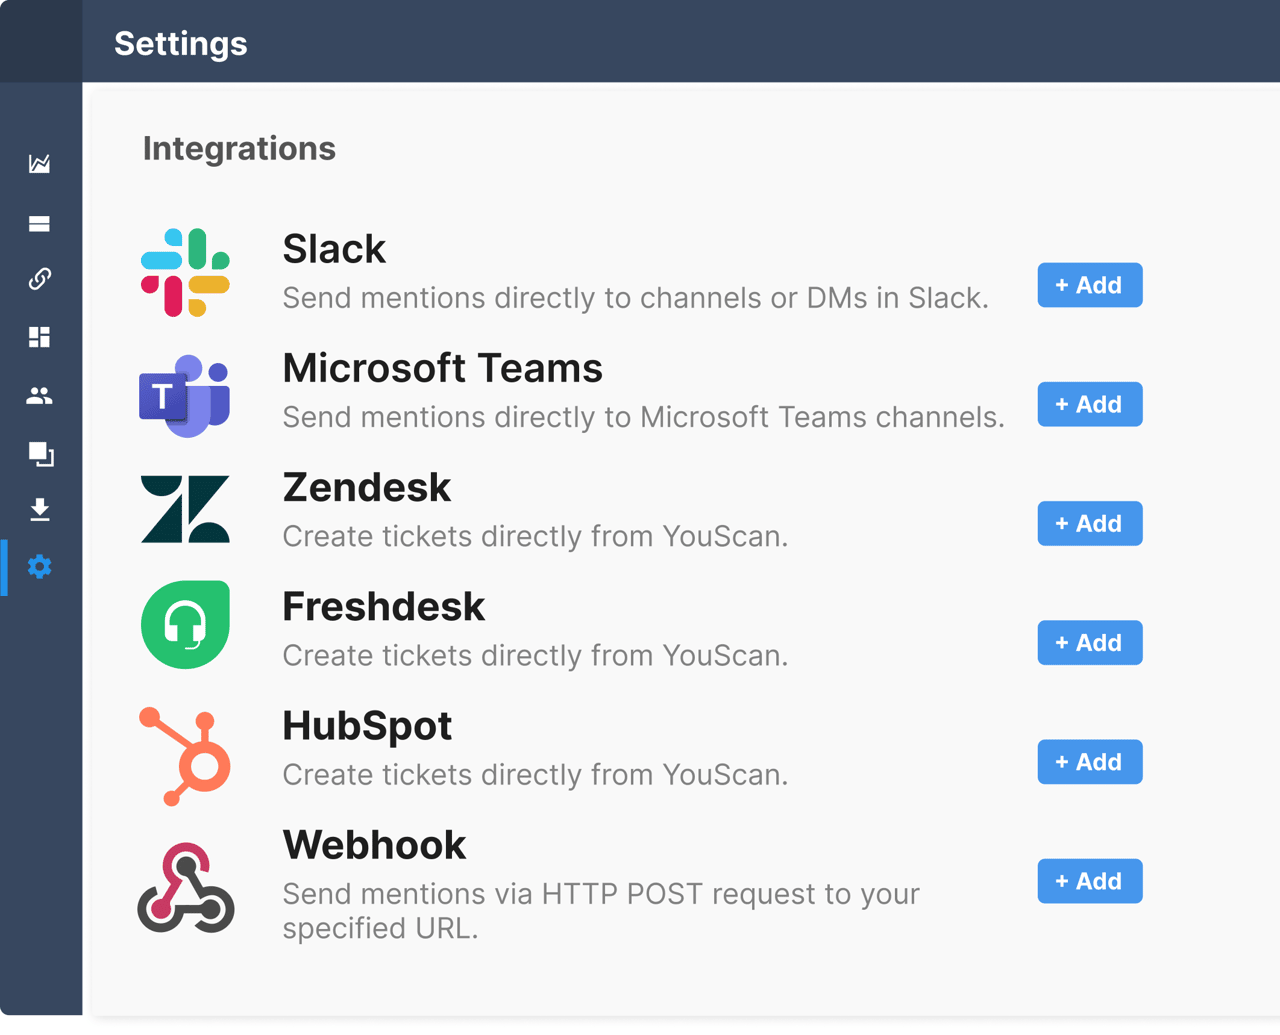Open the analytics chart sidebar icon
Viewport: 1280px width, 1035px height.
(40, 164)
